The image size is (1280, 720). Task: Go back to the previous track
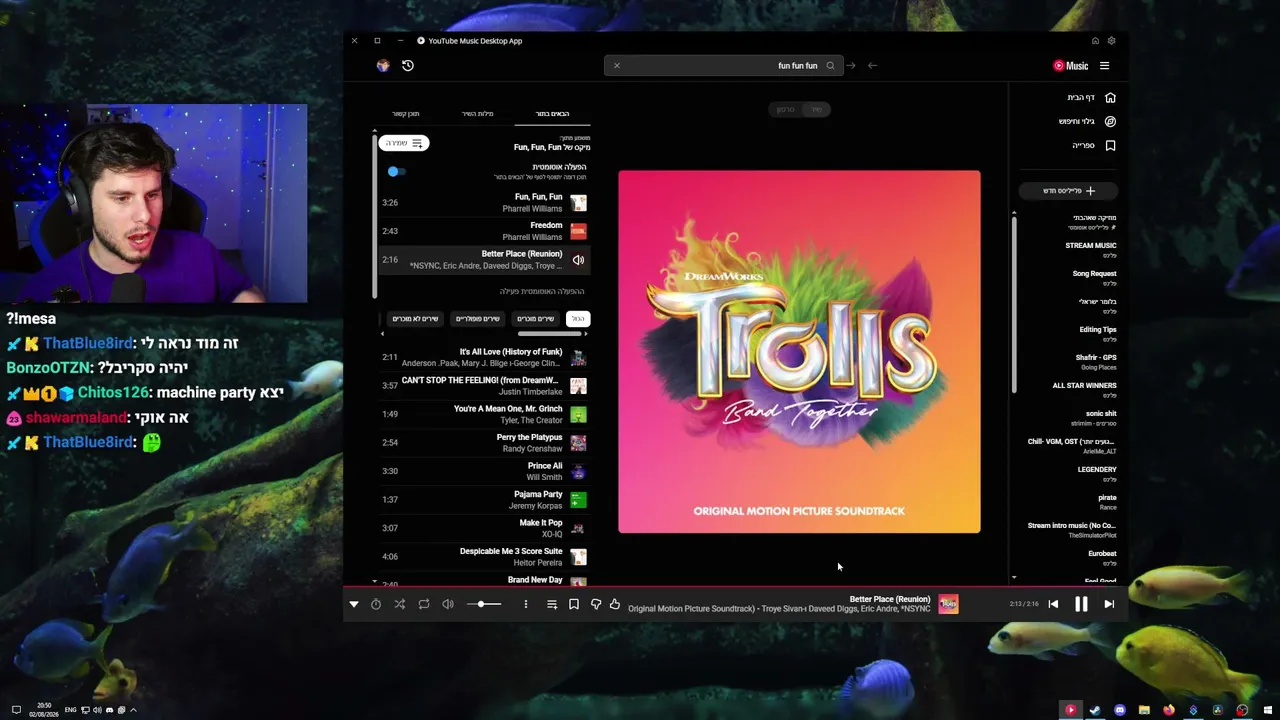point(1053,604)
